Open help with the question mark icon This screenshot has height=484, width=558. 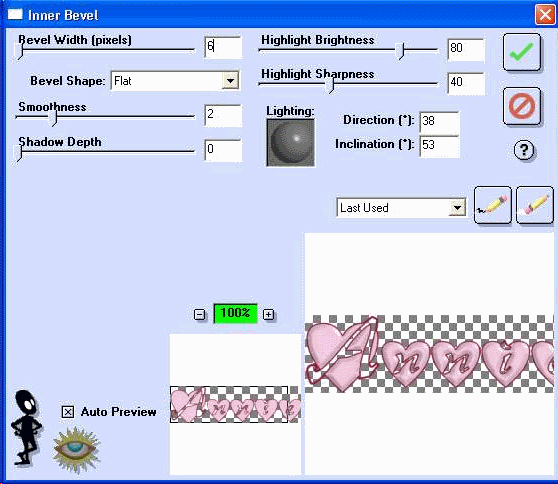(523, 150)
